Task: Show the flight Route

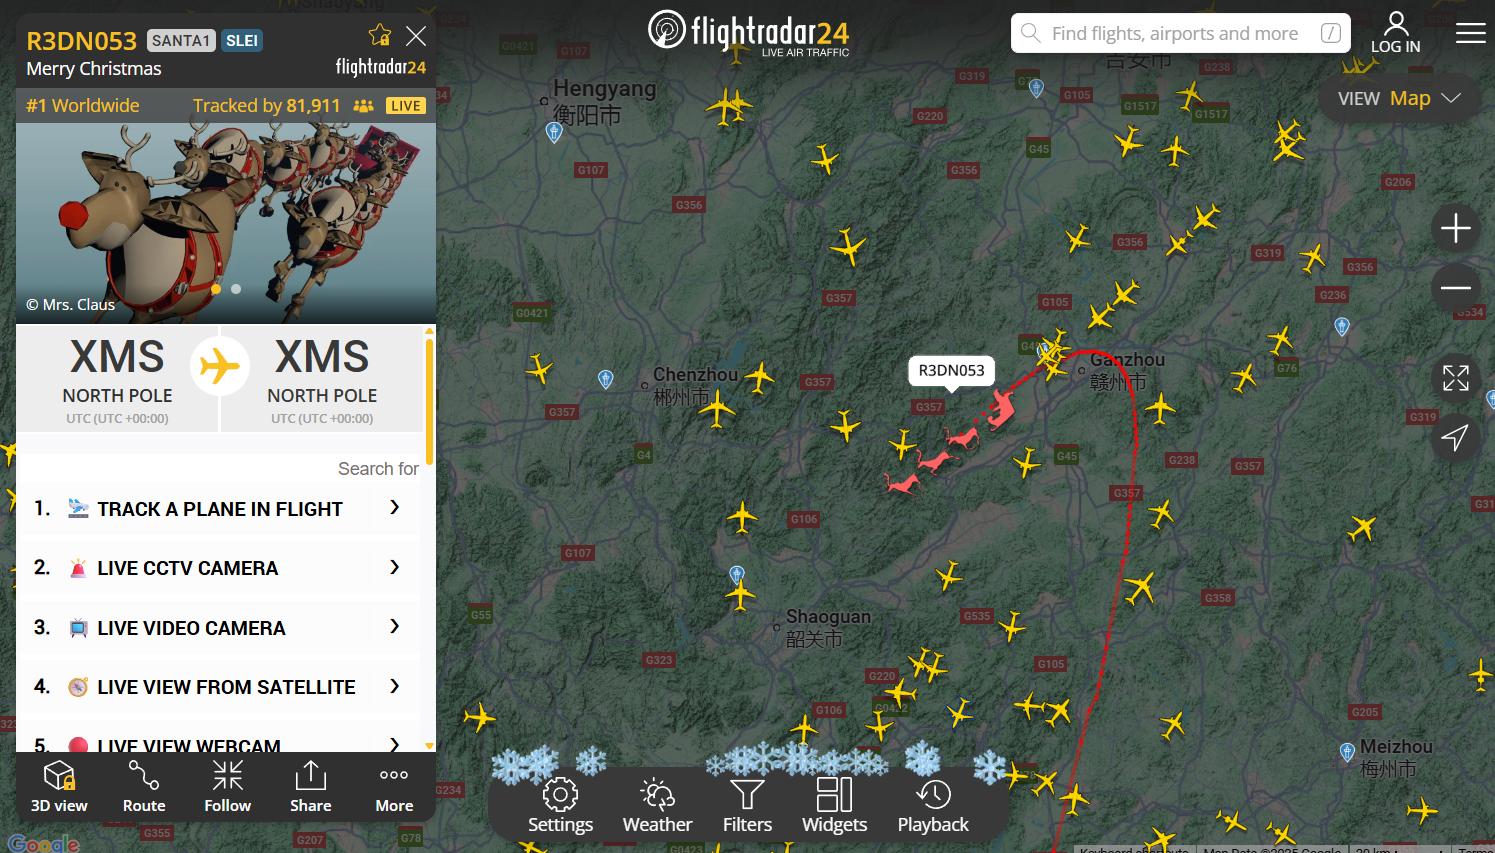Action: pyautogui.click(x=144, y=787)
